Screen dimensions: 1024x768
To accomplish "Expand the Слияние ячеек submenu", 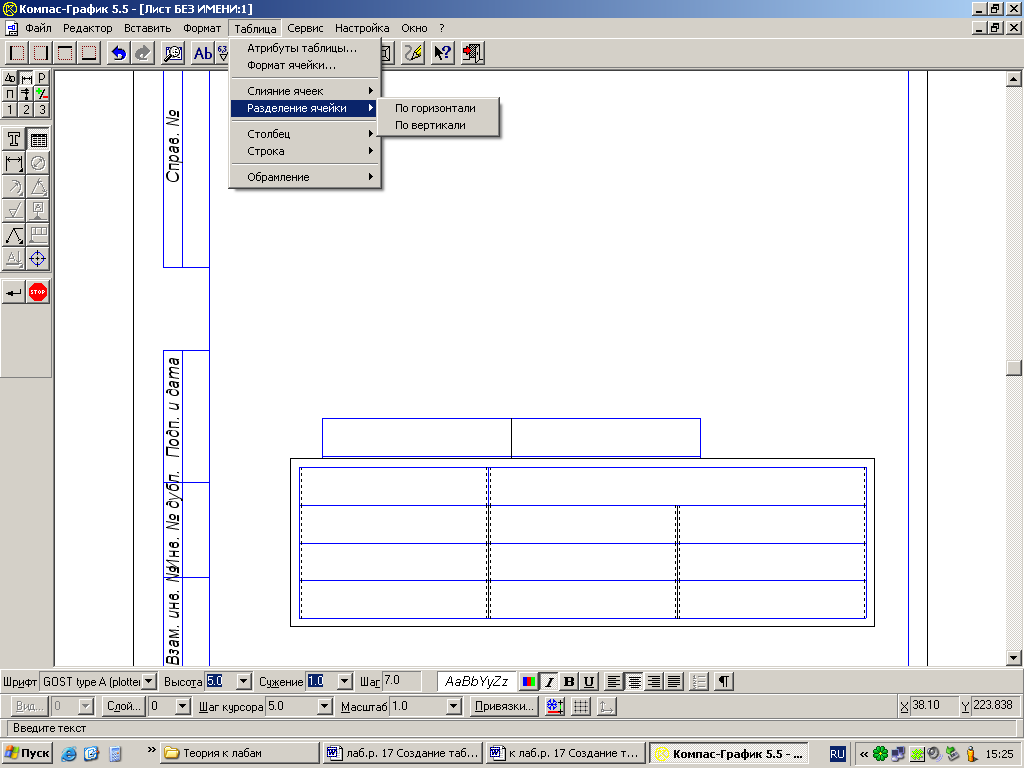I will [x=305, y=91].
